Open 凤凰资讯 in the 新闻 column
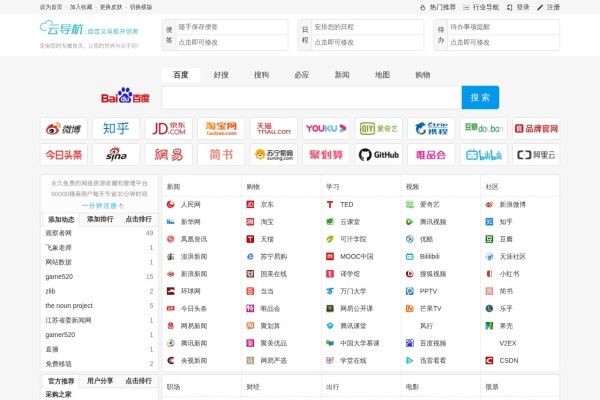600x400 pixels. click(194, 239)
